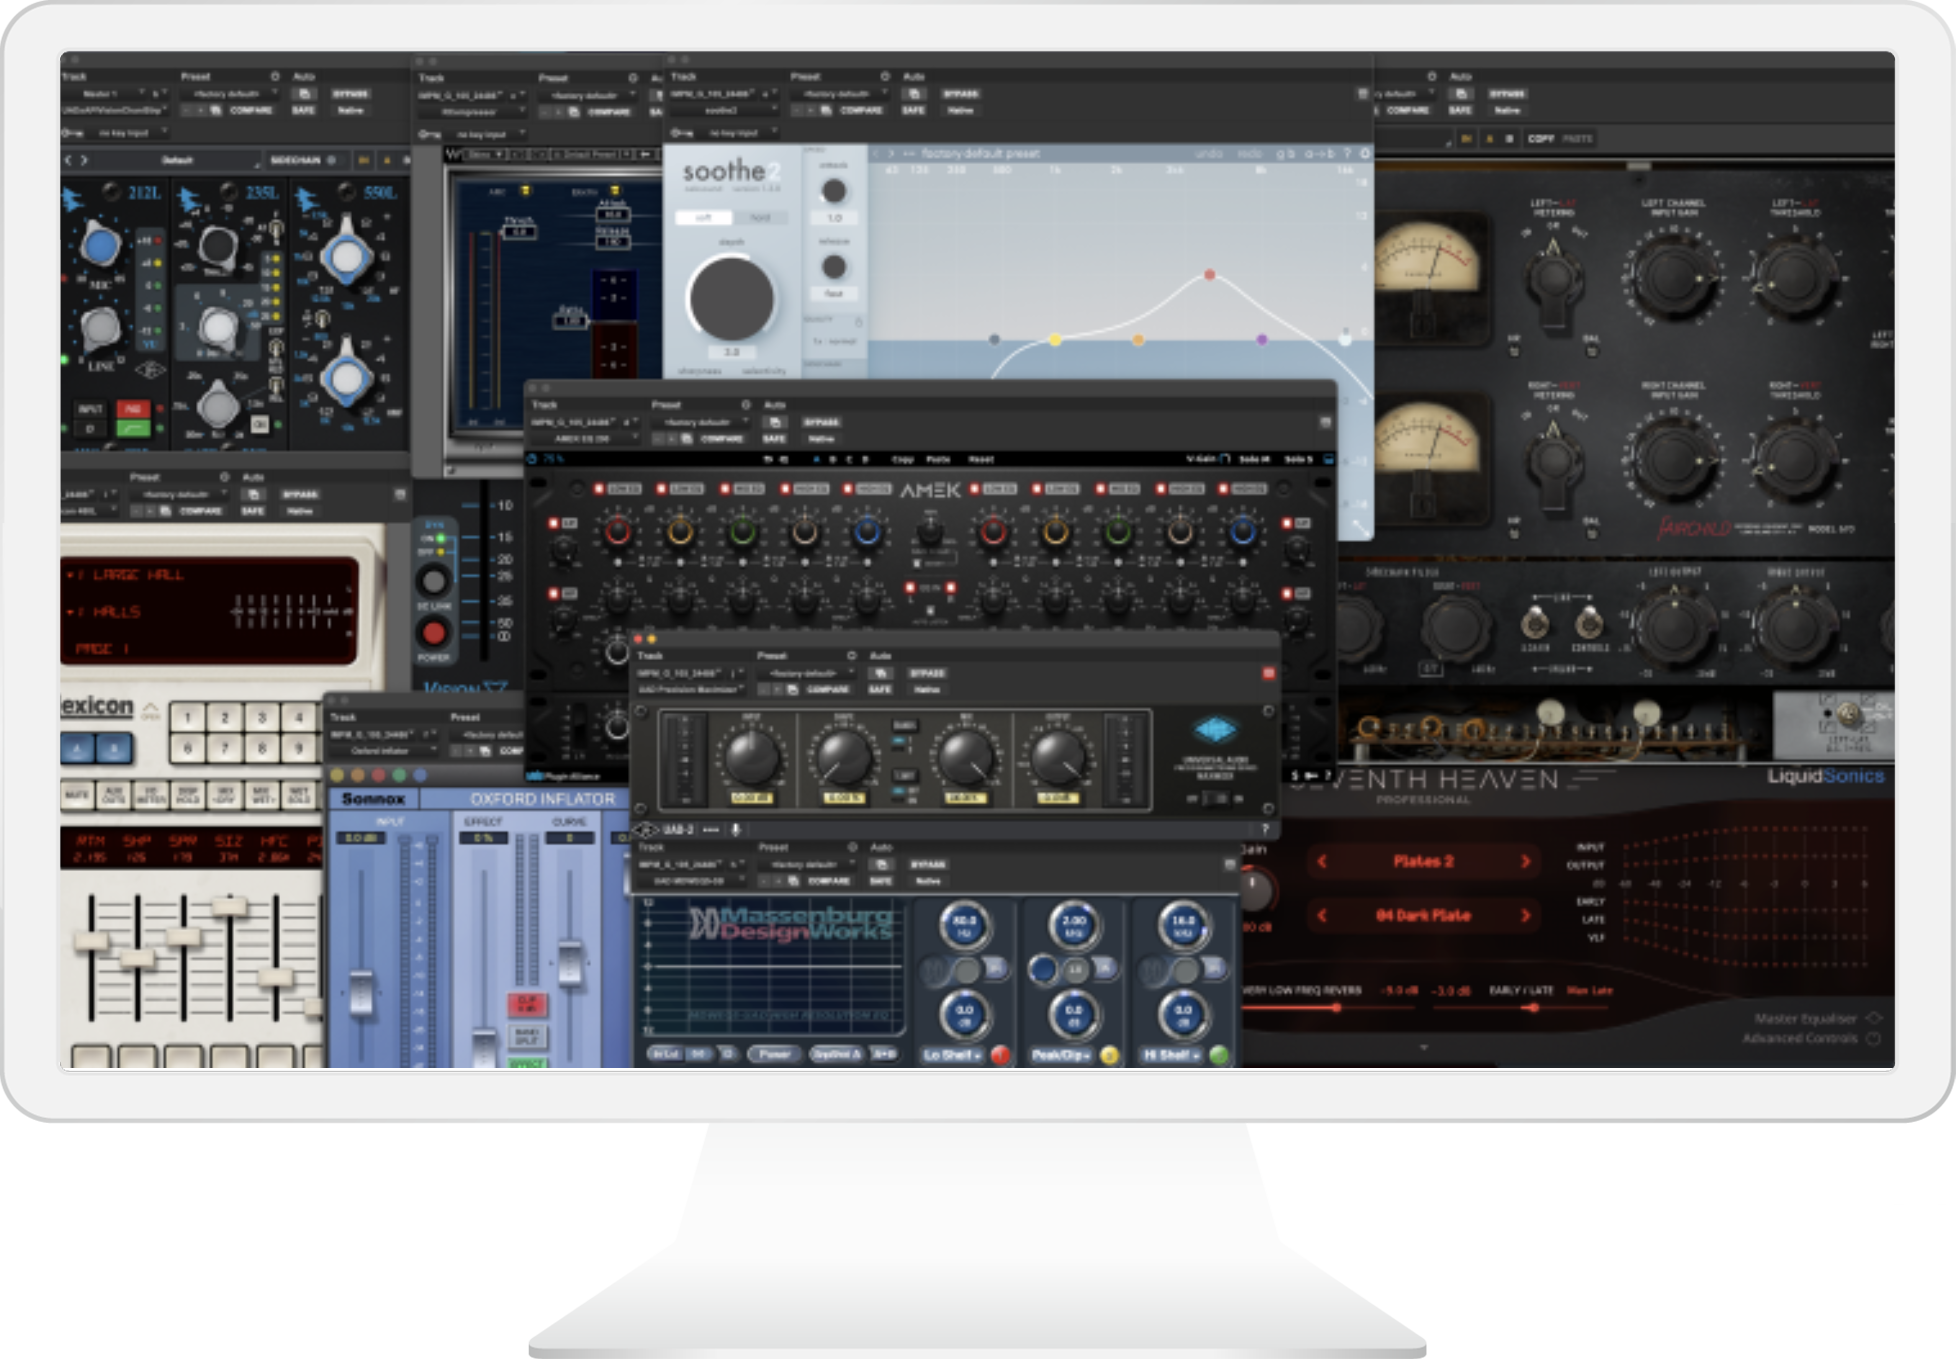Toggle the red polarity button on the 212L module
Viewport: 1956px width, 1359px height.
132,409
